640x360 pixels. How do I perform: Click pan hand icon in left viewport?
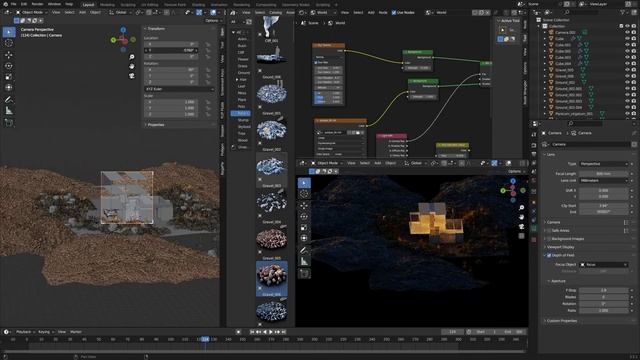(131, 66)
